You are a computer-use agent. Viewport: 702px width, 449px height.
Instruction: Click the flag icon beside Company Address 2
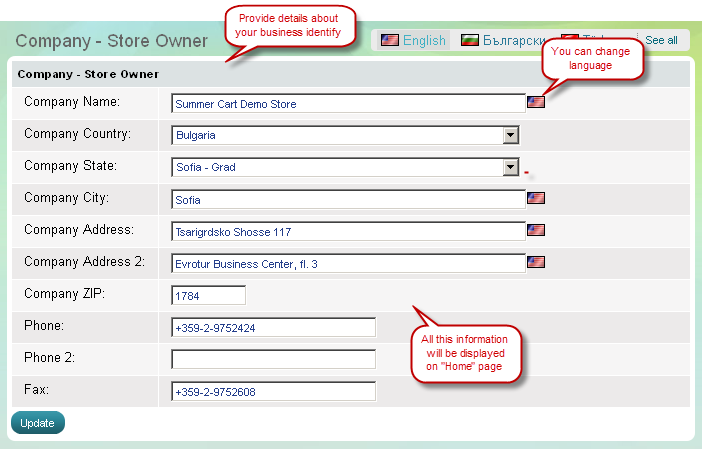(536, 263)
